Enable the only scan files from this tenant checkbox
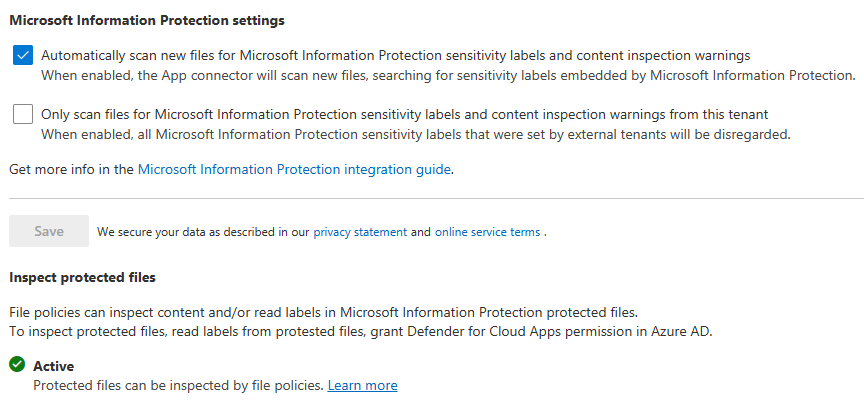 point(23,115)
